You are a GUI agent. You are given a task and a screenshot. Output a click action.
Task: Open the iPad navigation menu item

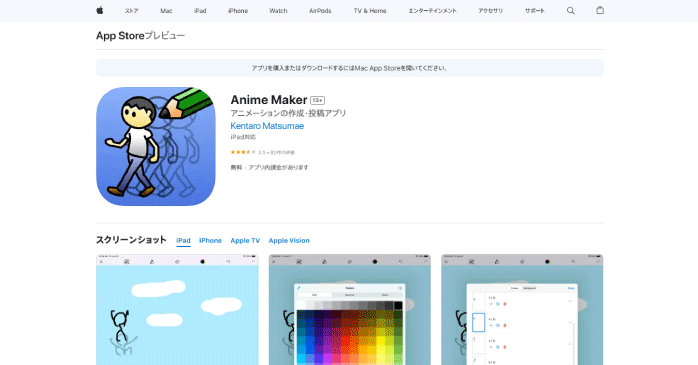(200, 11)
